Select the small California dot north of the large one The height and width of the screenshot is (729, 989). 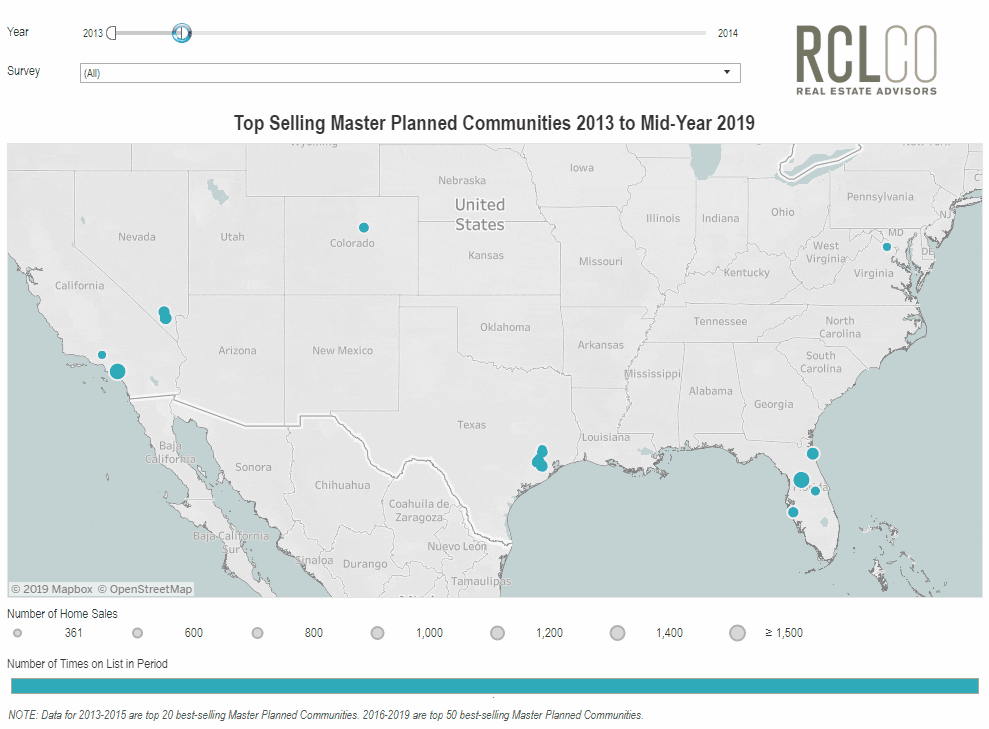click(102, 354)
